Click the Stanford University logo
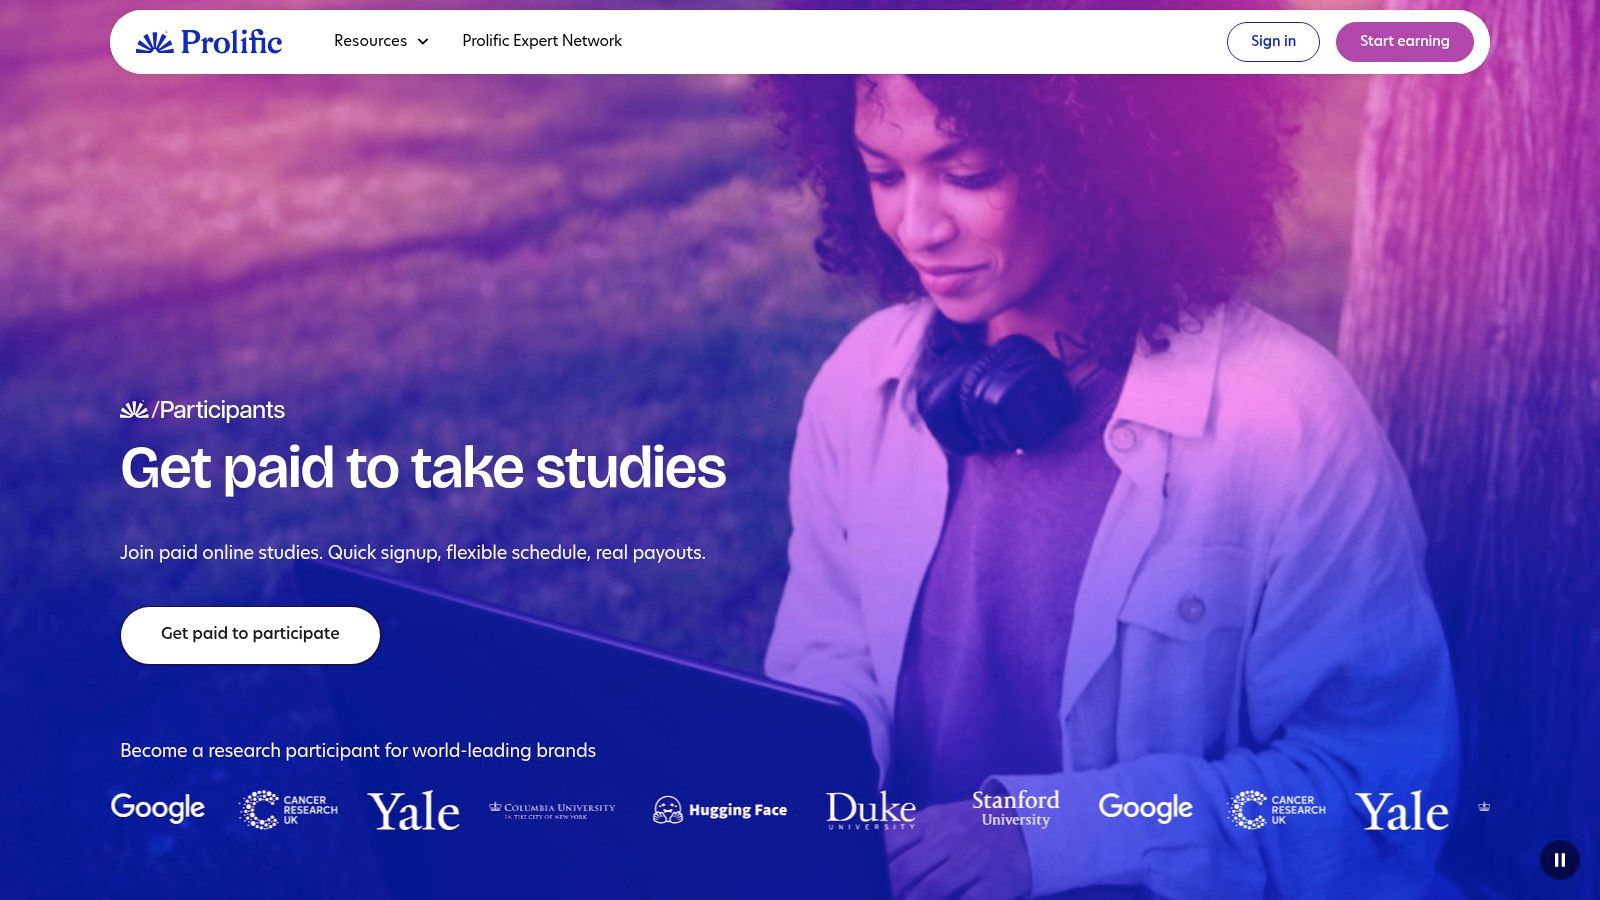The image size is (1600, 900). [1016, 809]
